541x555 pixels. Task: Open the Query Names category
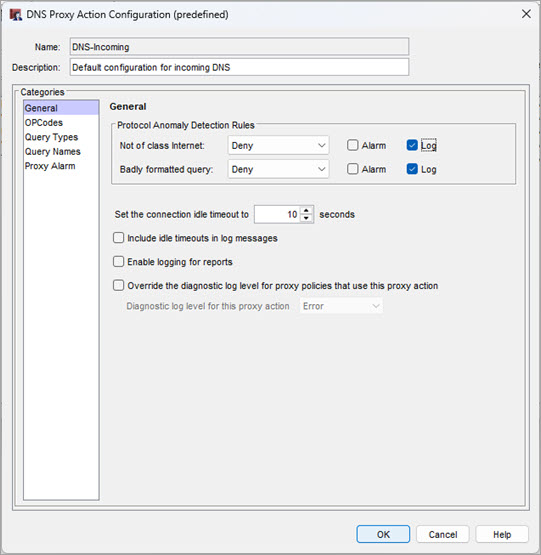coord(61,151)
